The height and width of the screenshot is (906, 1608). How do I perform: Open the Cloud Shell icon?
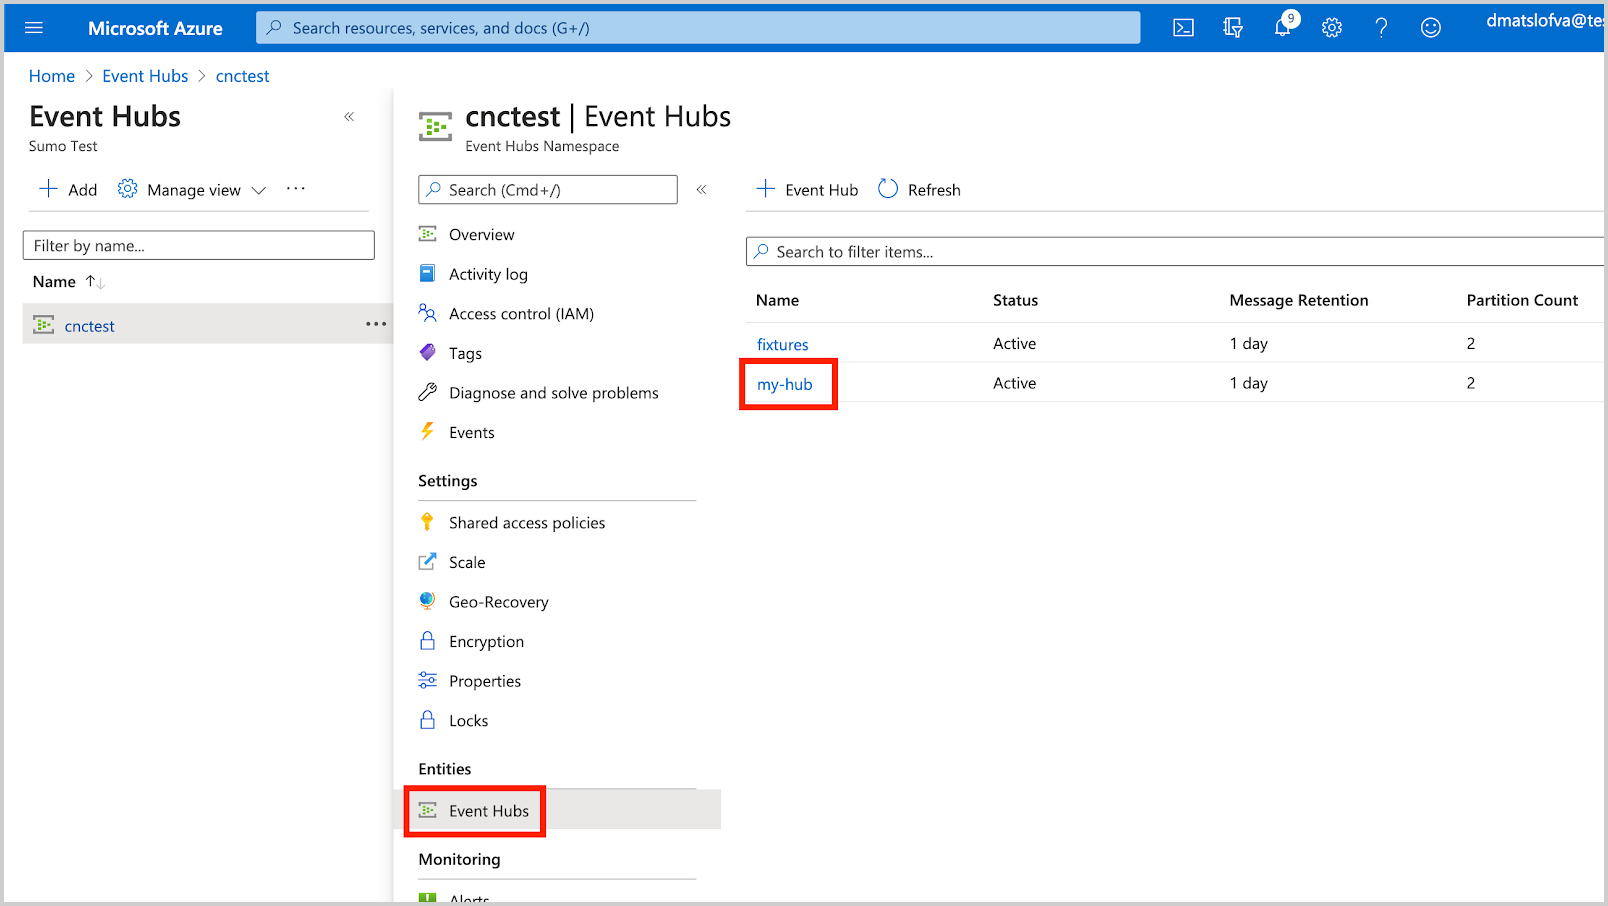point(1183,28)
